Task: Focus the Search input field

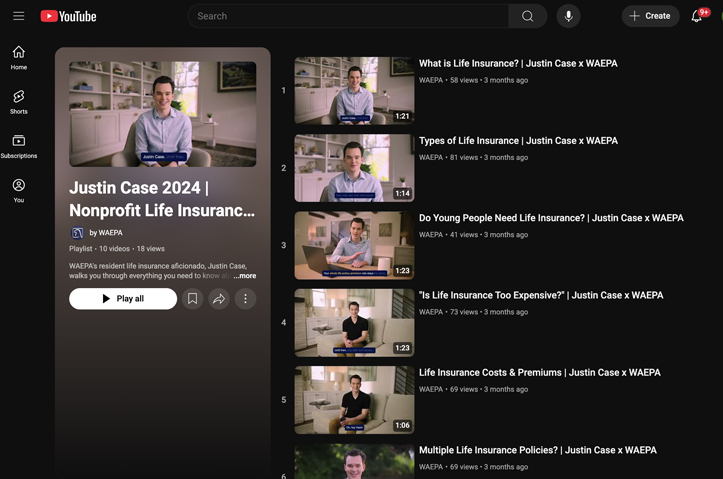Action: coord(348,16)
